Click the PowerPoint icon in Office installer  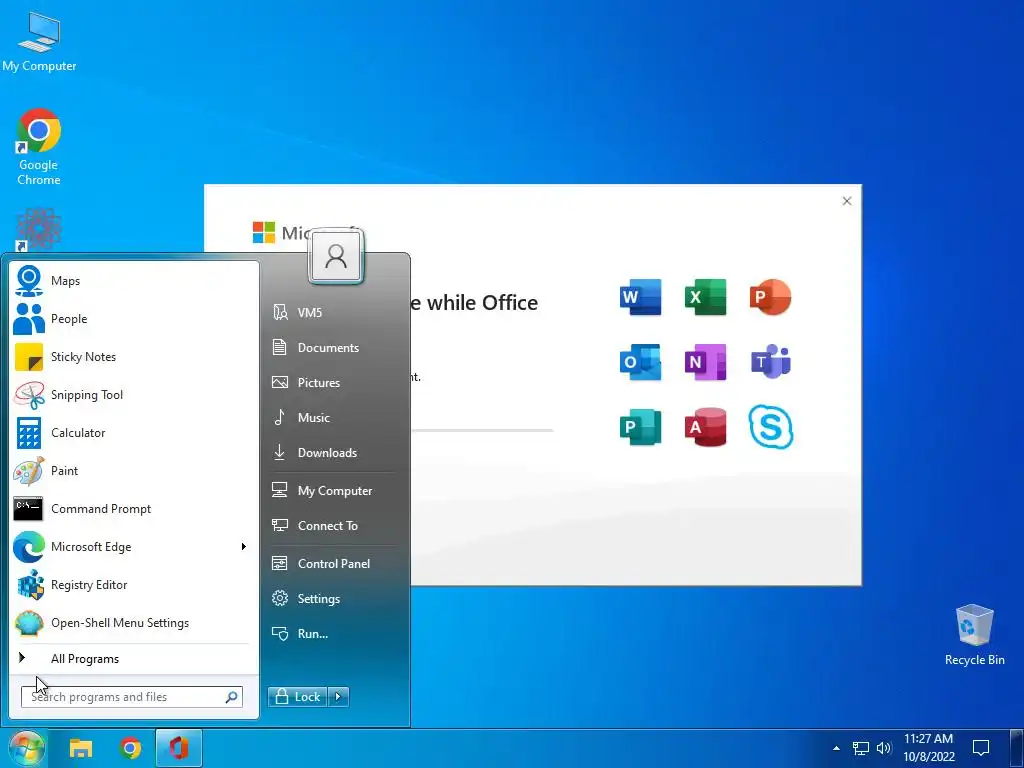click(x=771, y=297)
